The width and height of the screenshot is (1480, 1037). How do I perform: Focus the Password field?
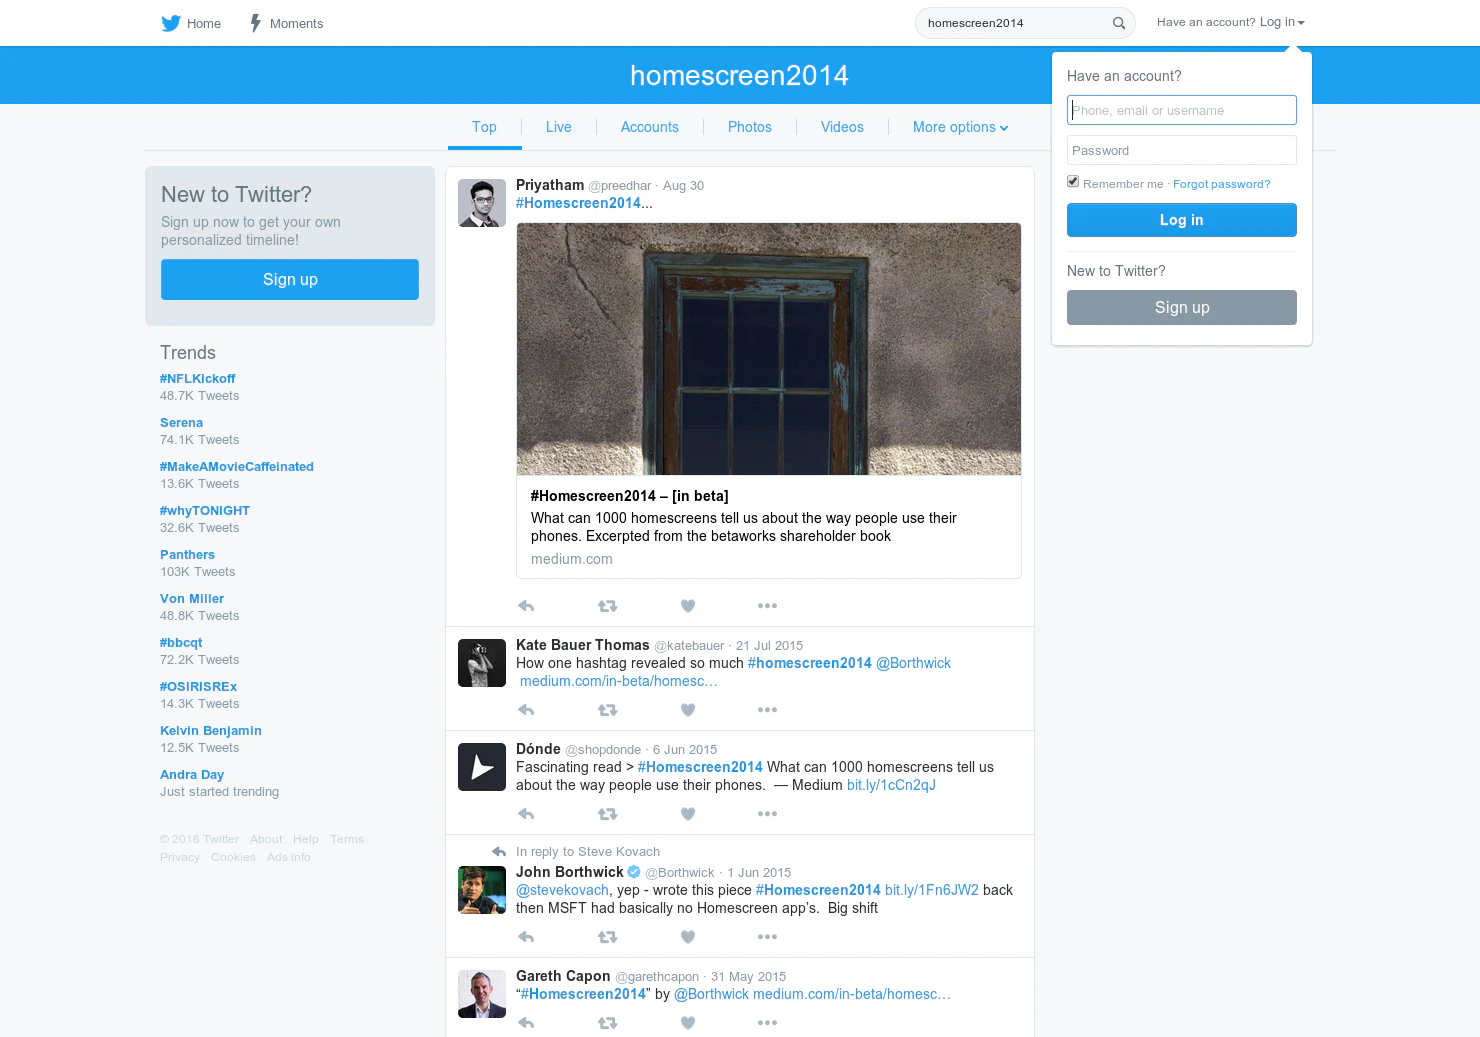point(1182,150)
